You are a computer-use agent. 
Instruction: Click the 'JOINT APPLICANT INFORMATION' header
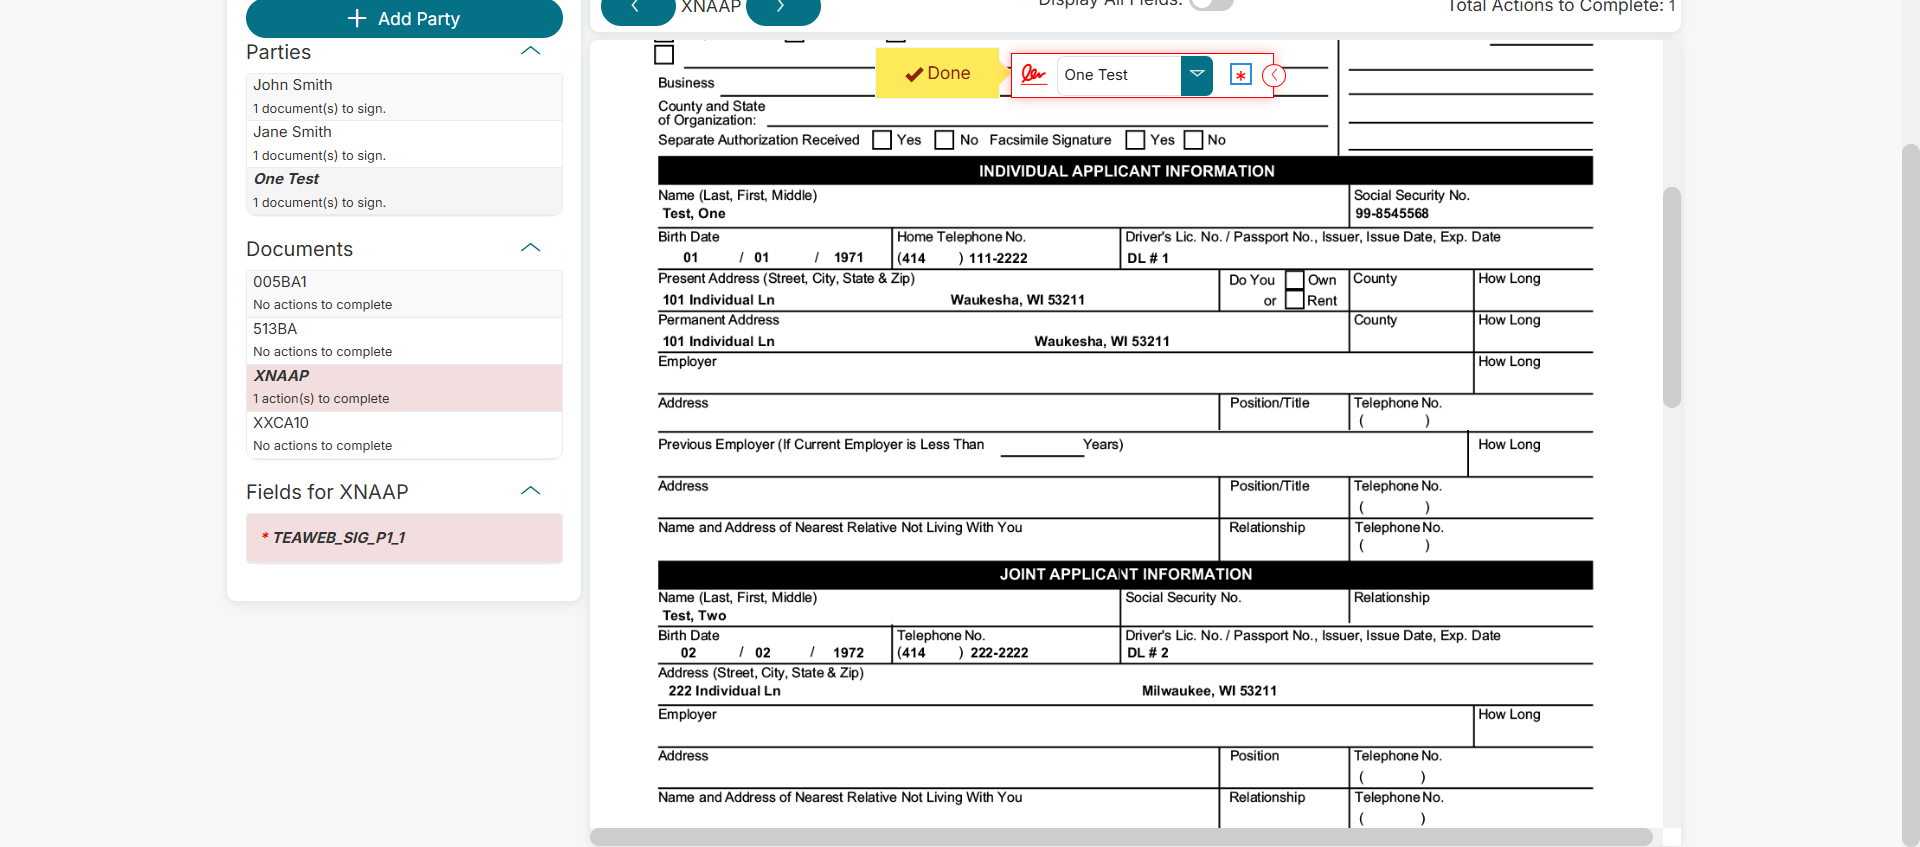pos(1126,574)
